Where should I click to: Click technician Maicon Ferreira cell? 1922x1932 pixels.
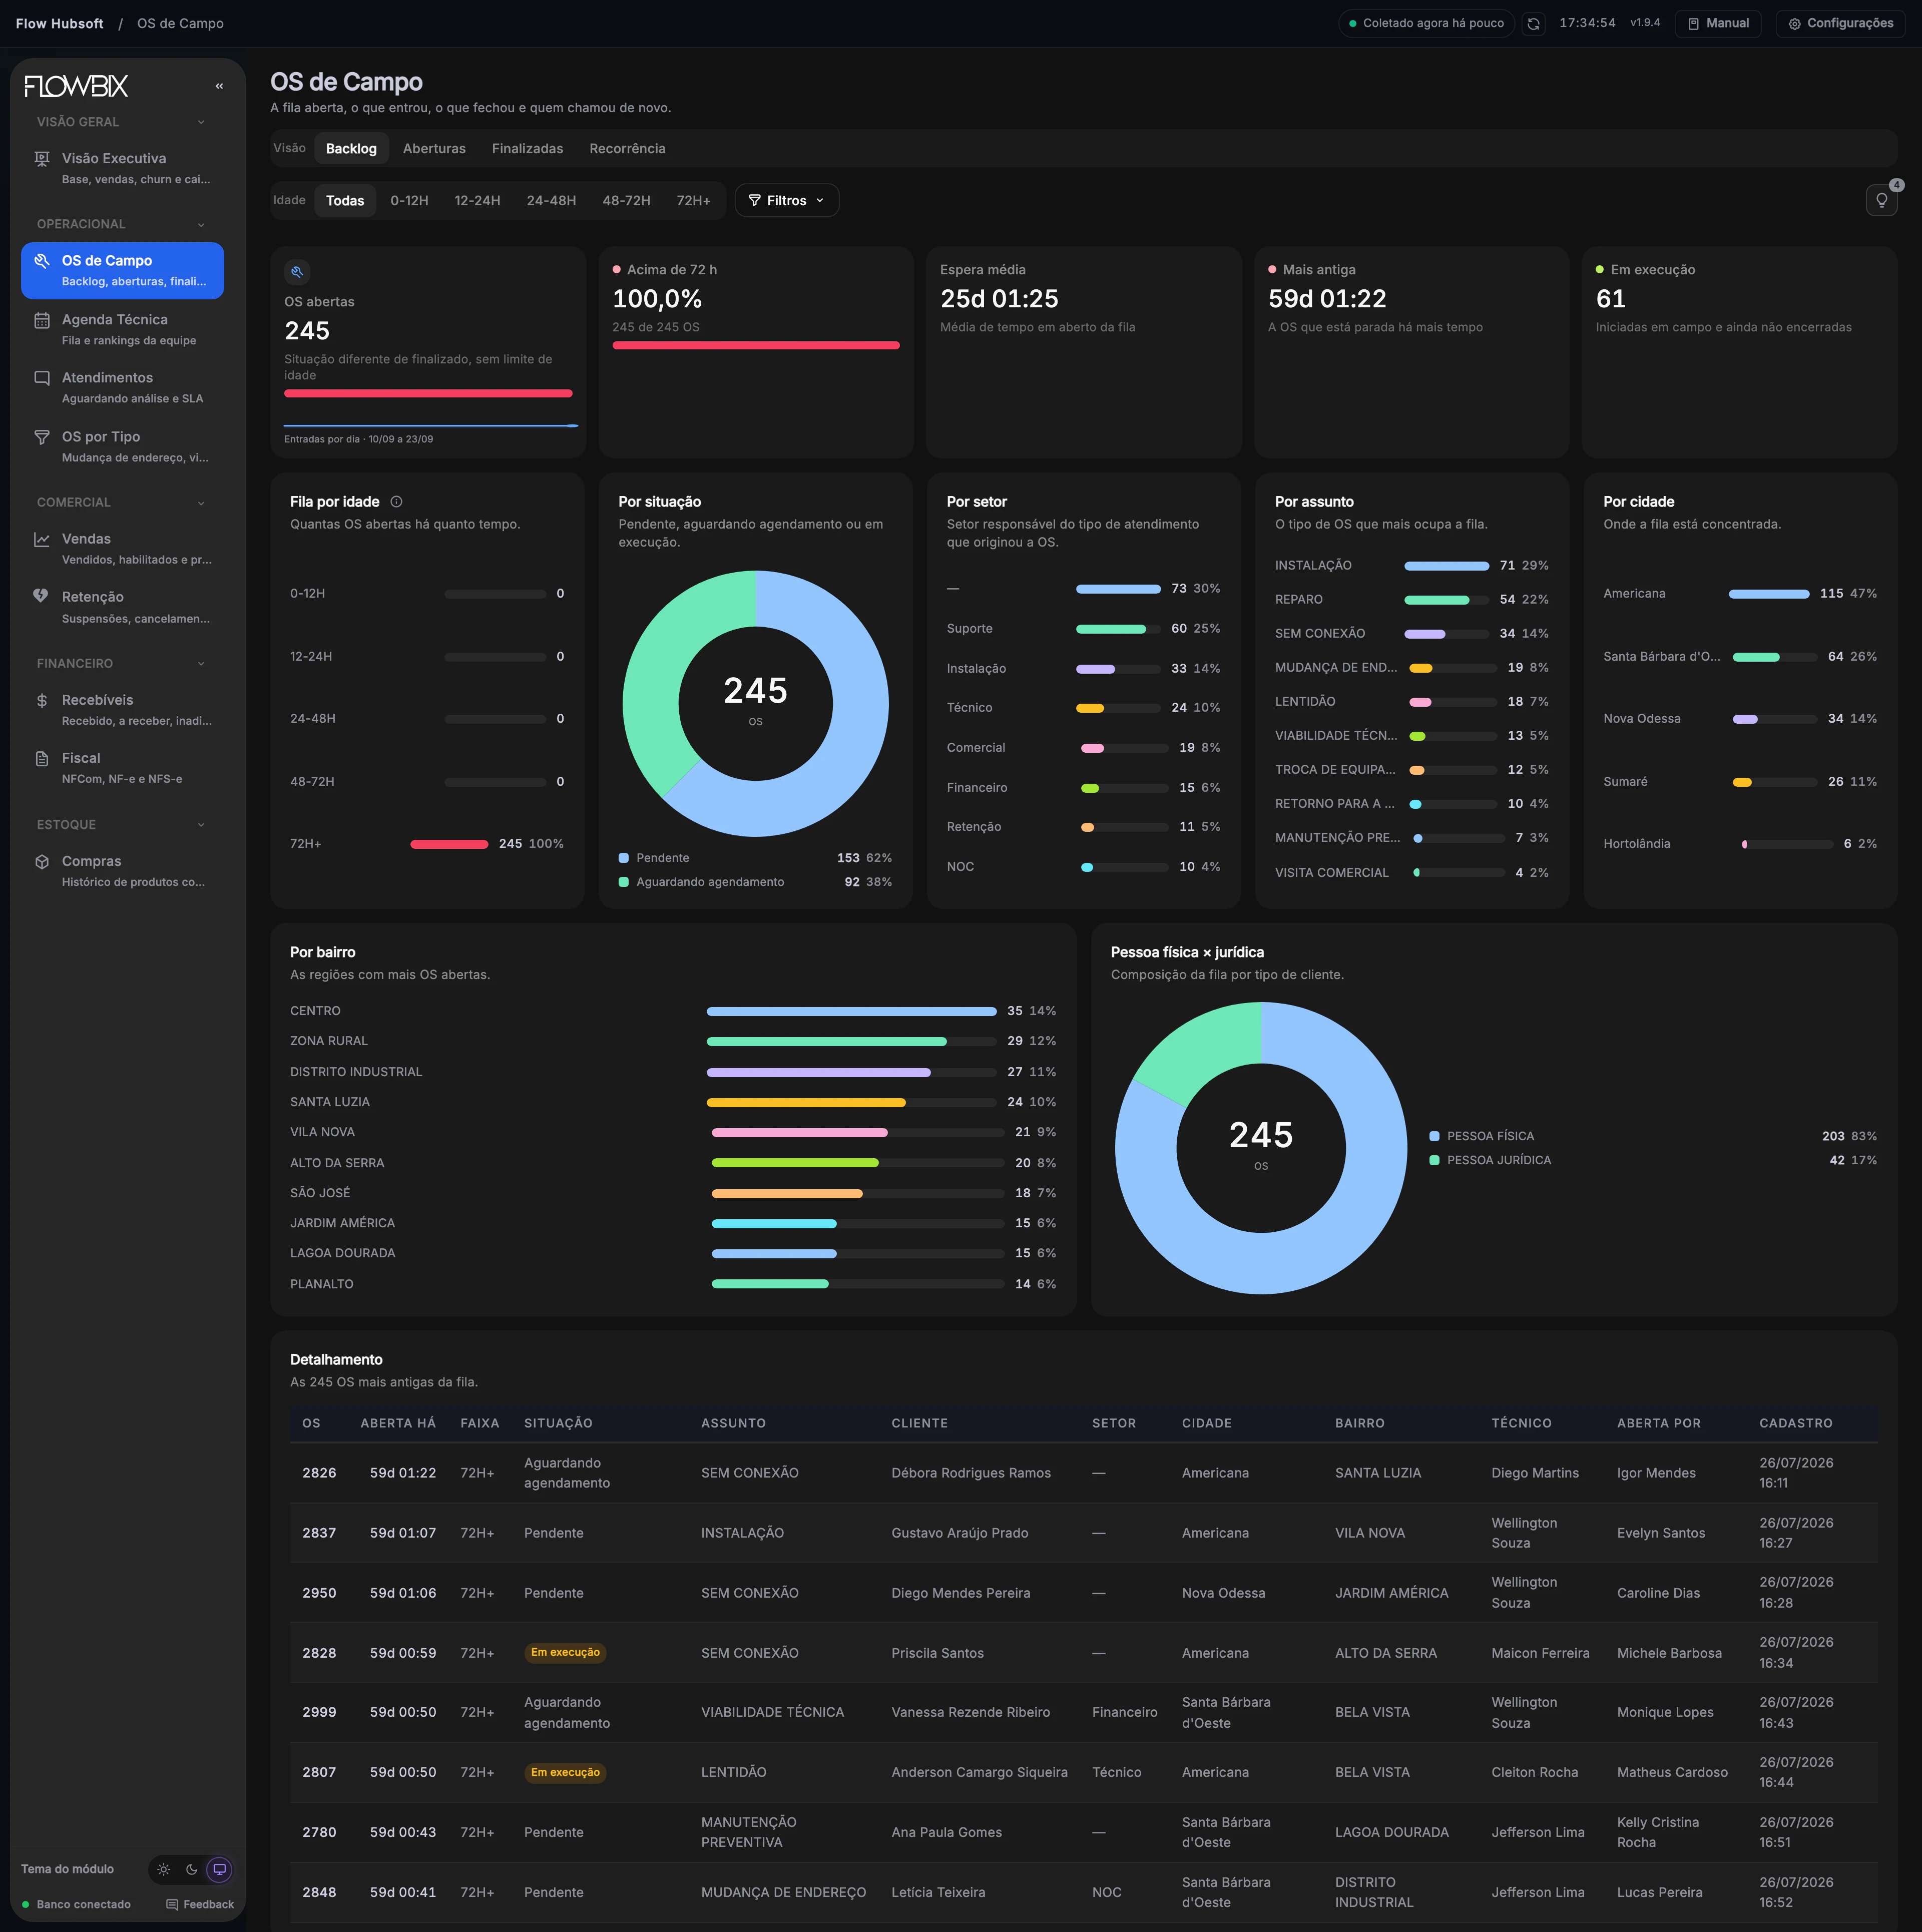point(1540,1653)
